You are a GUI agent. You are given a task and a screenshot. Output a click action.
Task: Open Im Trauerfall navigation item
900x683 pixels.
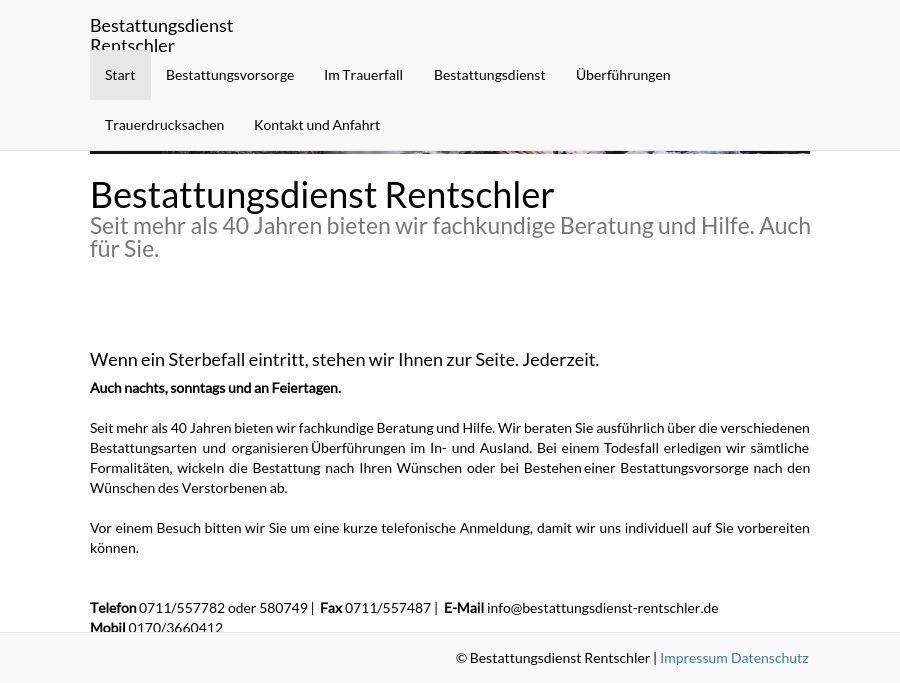click(x=363, y=75)
